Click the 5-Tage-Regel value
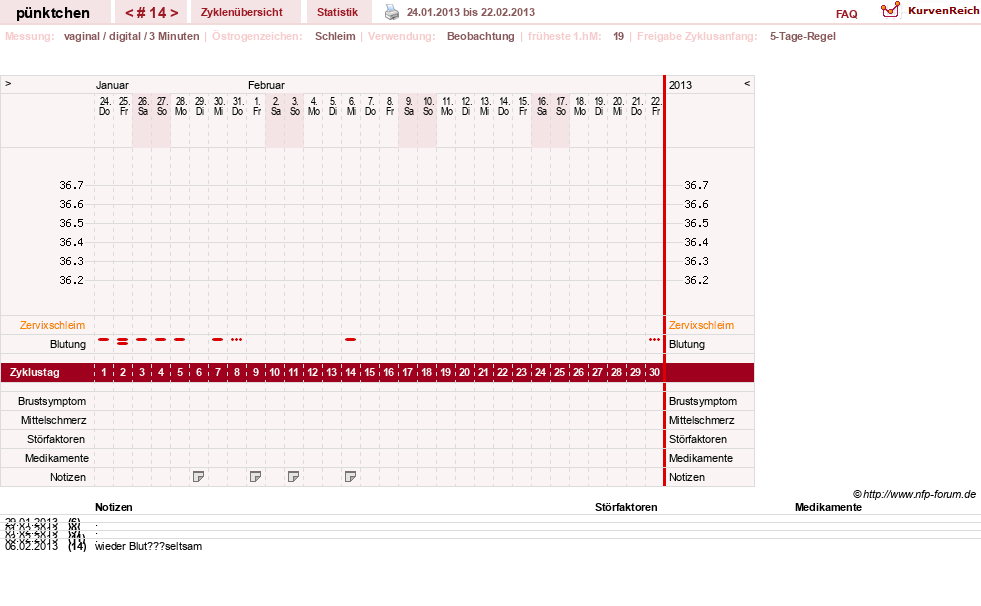The width and height of the screenshot is (981, 606). tap(803, 36)
